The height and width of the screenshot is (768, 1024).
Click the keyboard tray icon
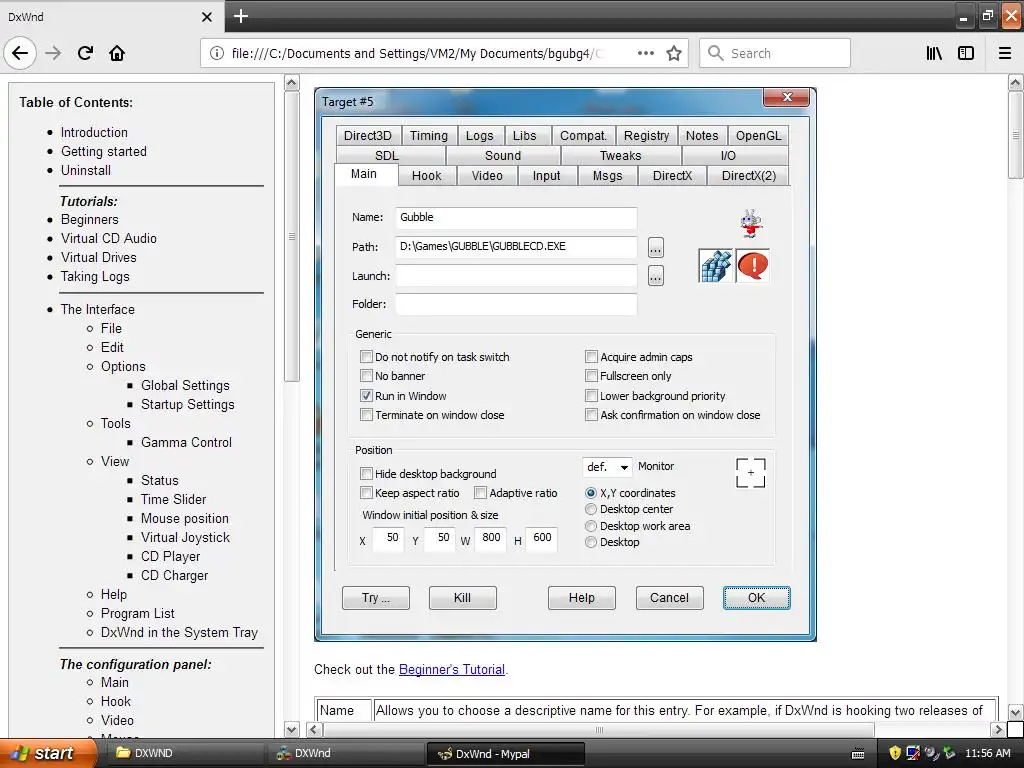pos(858,754)
